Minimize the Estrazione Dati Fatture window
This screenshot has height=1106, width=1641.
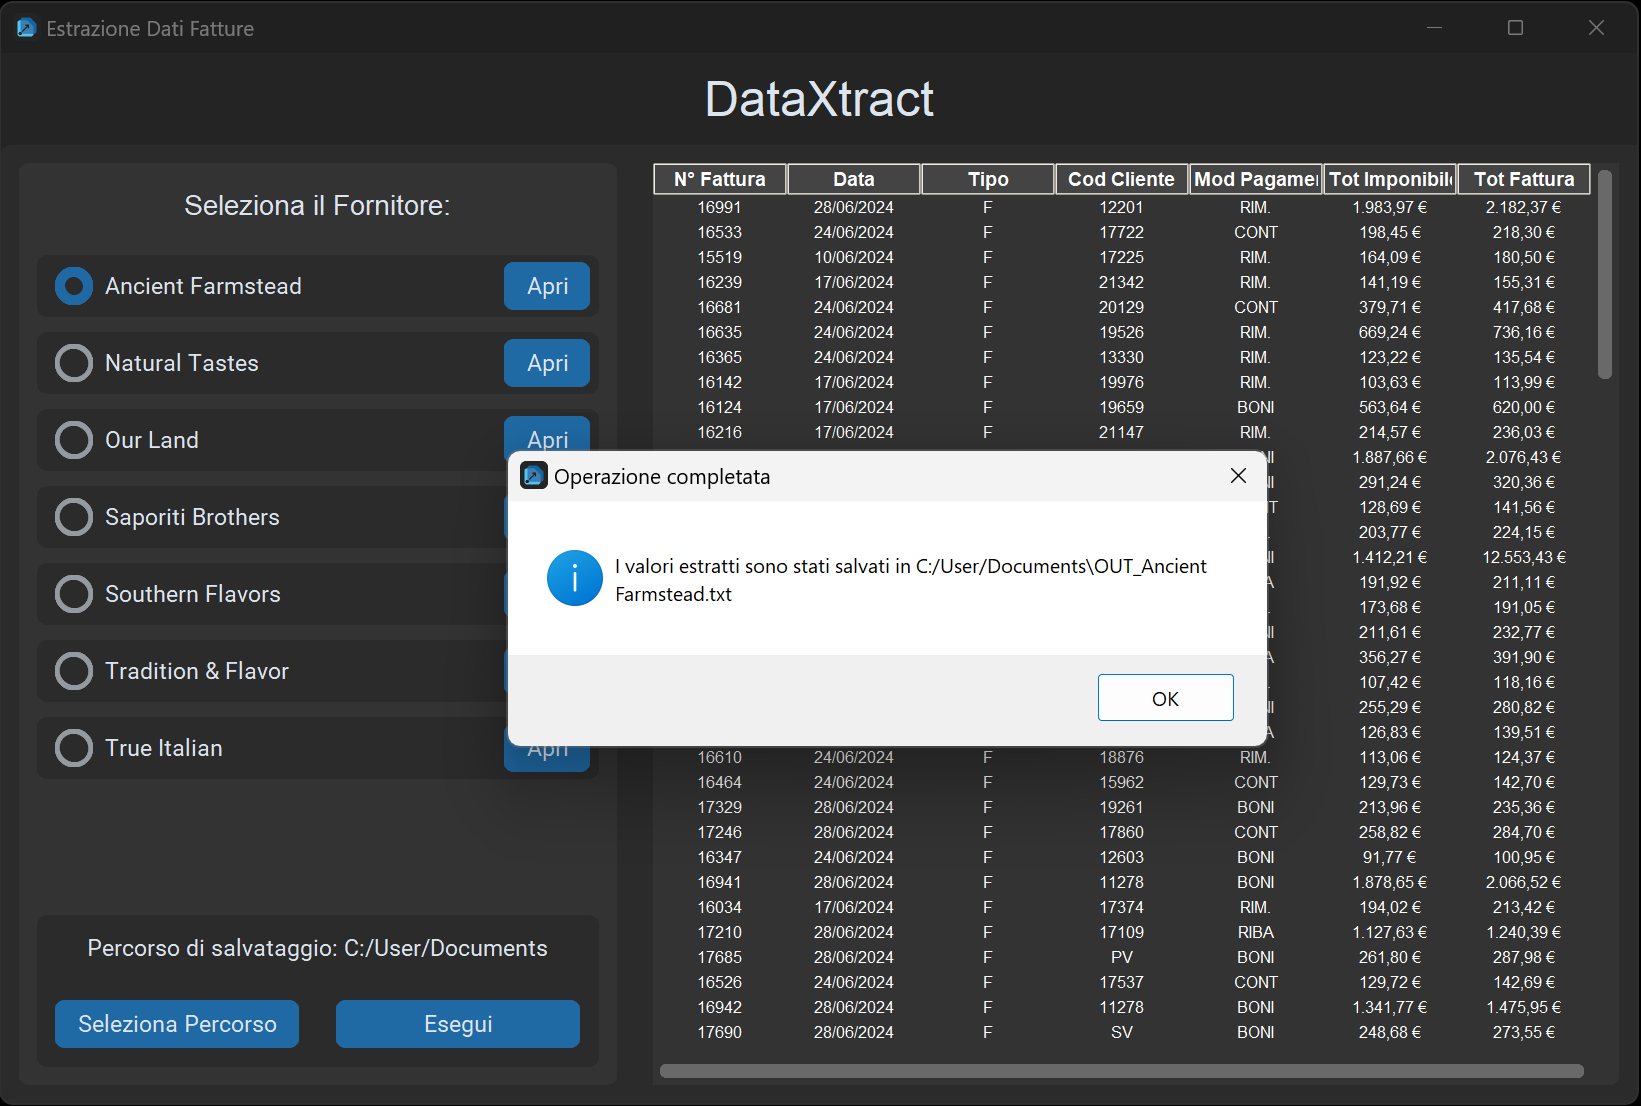point(1434,28)
